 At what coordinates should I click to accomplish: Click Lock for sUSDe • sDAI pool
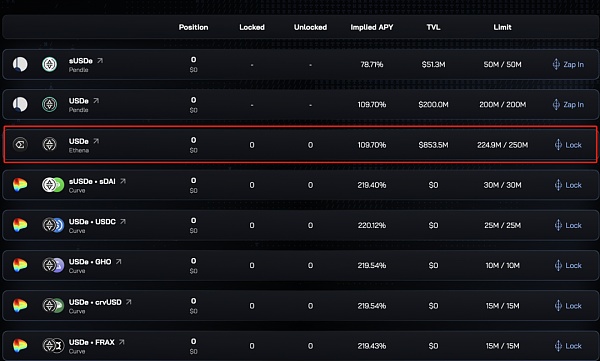tap(568, 185)
